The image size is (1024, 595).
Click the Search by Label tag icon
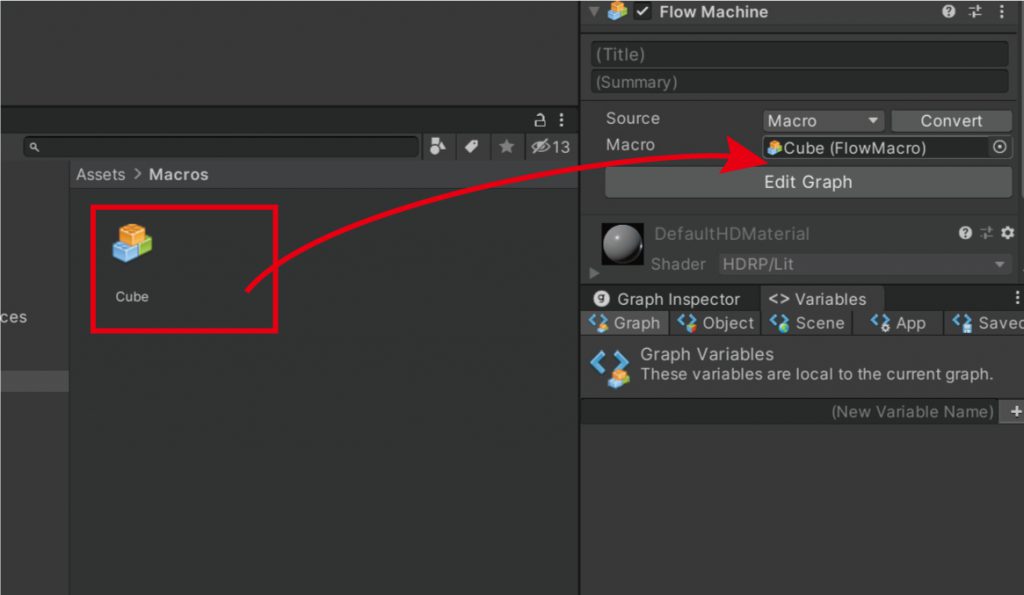[471, 147]
